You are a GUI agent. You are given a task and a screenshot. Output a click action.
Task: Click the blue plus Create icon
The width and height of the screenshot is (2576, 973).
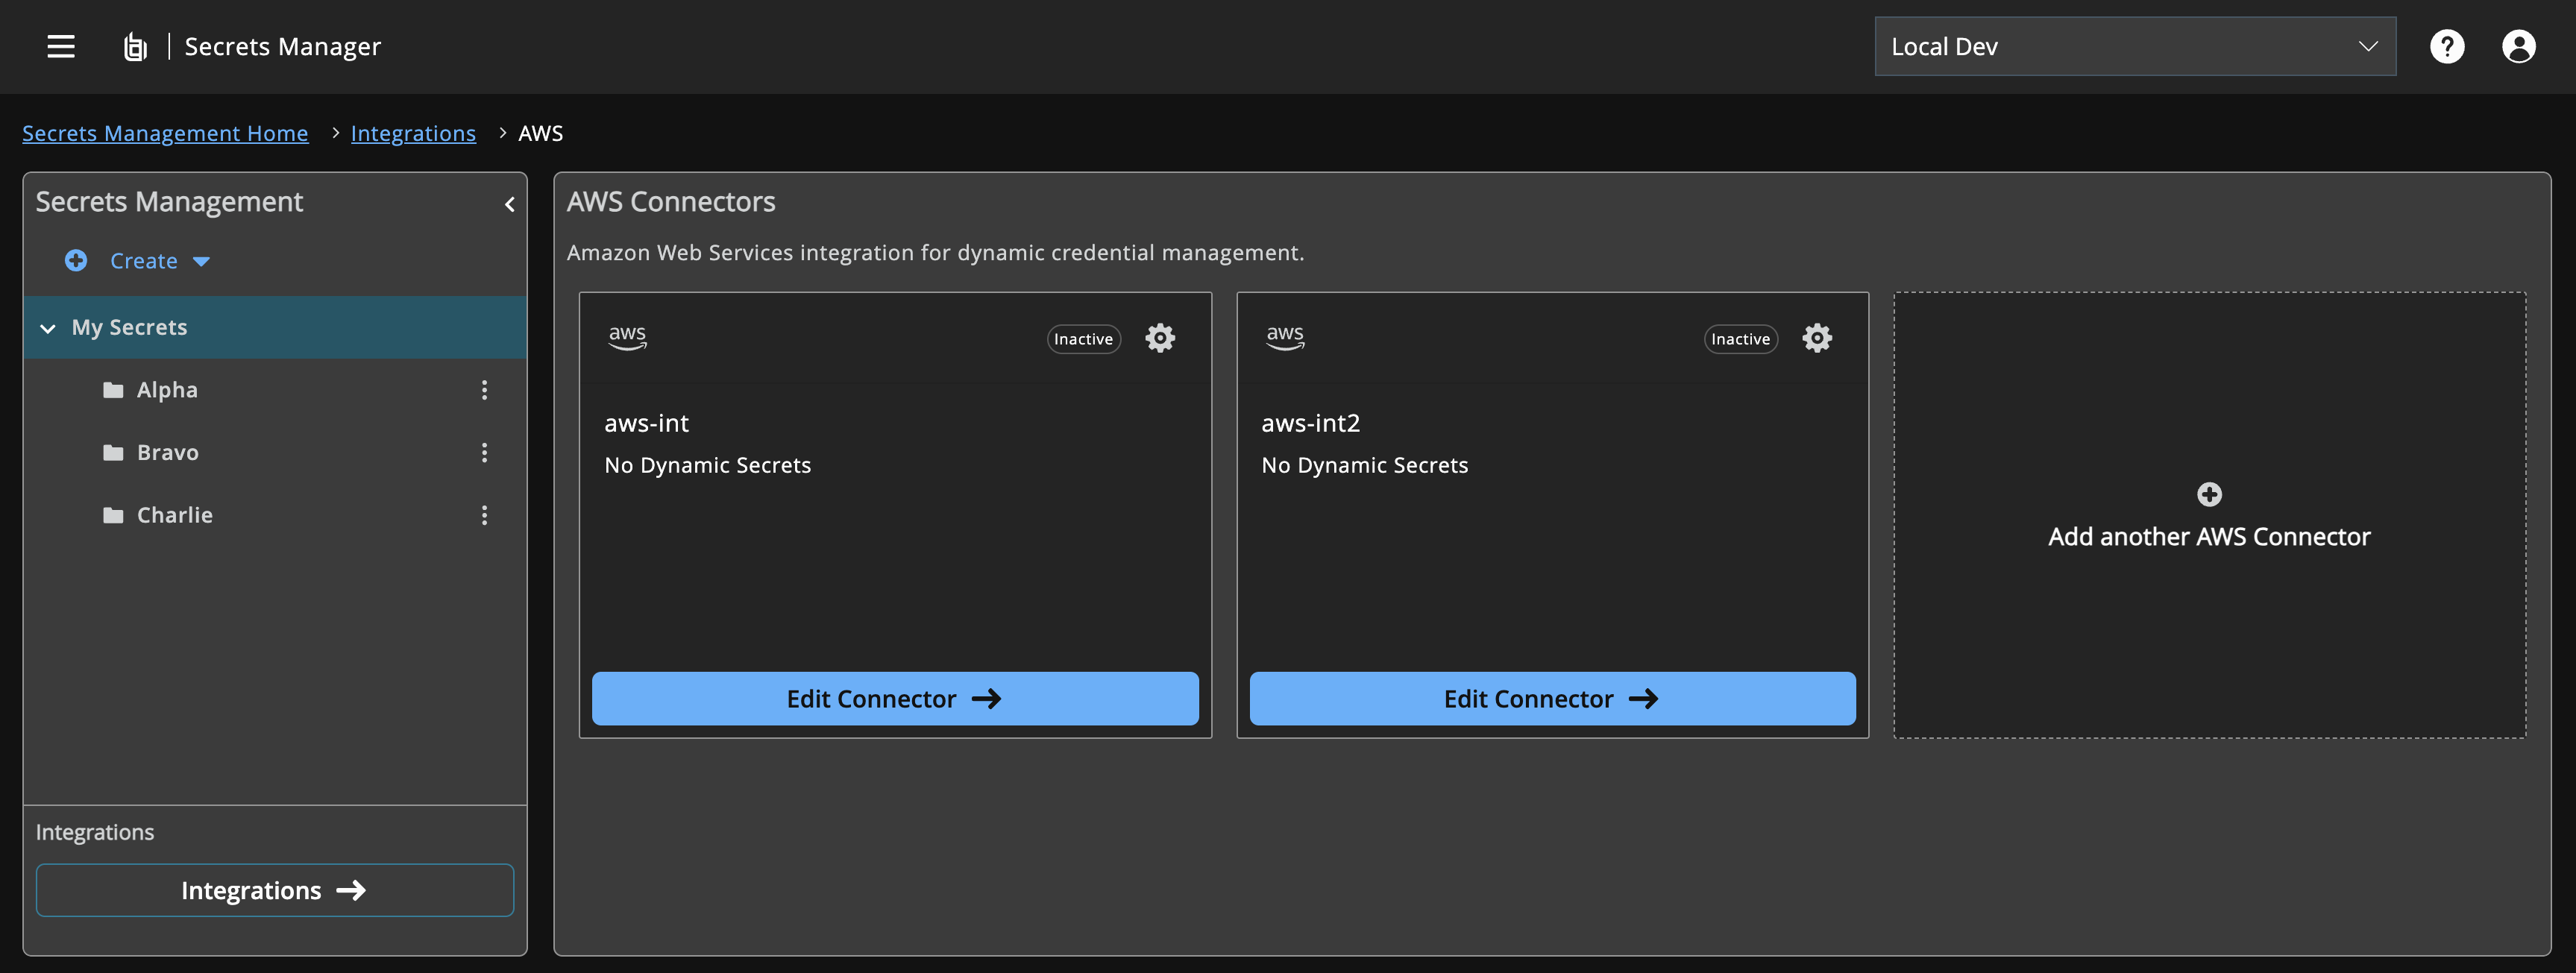(76, 261)
